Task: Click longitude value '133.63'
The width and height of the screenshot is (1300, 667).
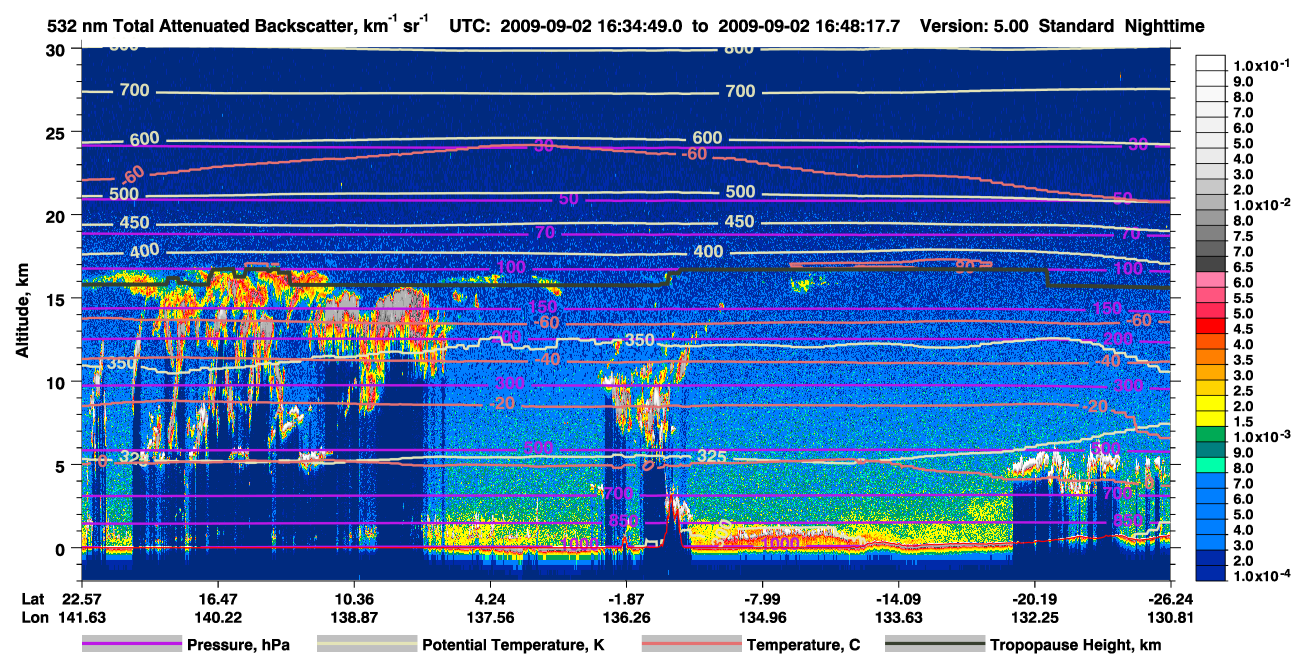Action: [898, 617]
